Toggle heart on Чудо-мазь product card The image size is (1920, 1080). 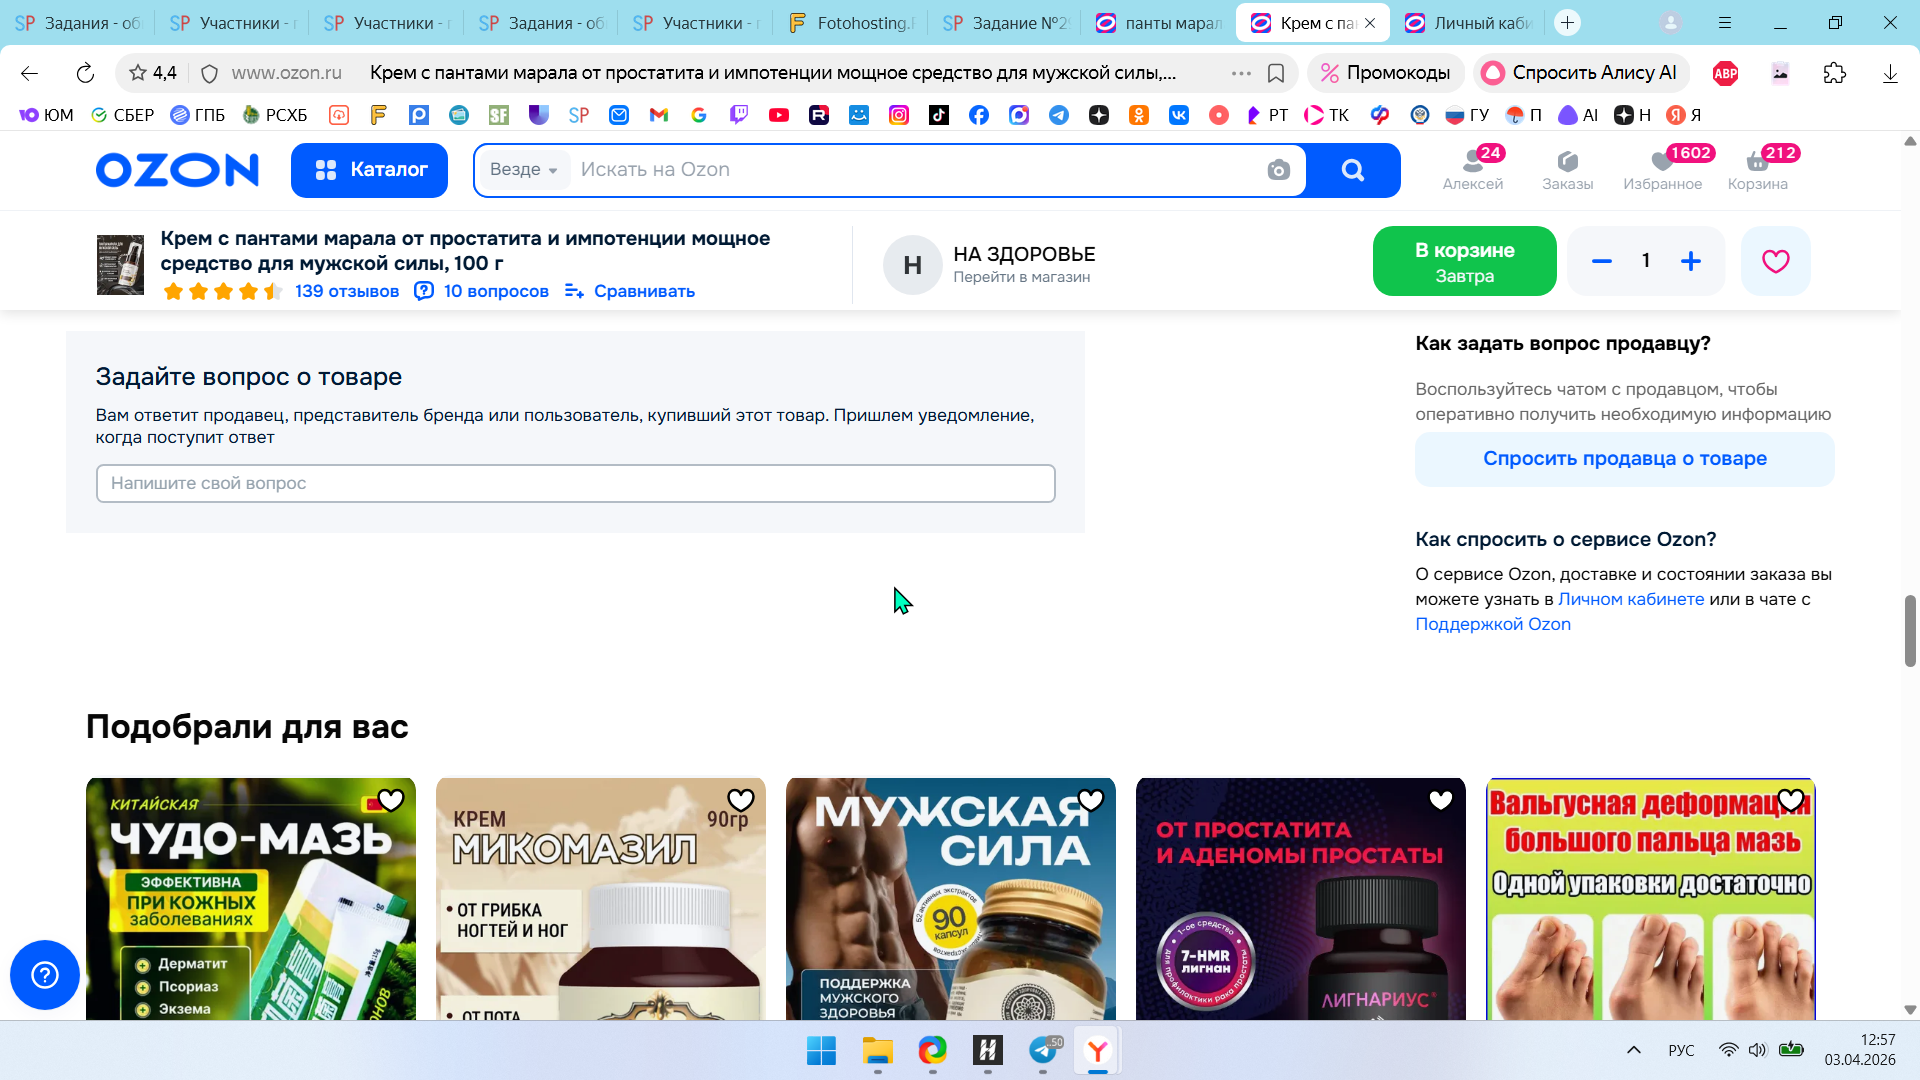391,800
